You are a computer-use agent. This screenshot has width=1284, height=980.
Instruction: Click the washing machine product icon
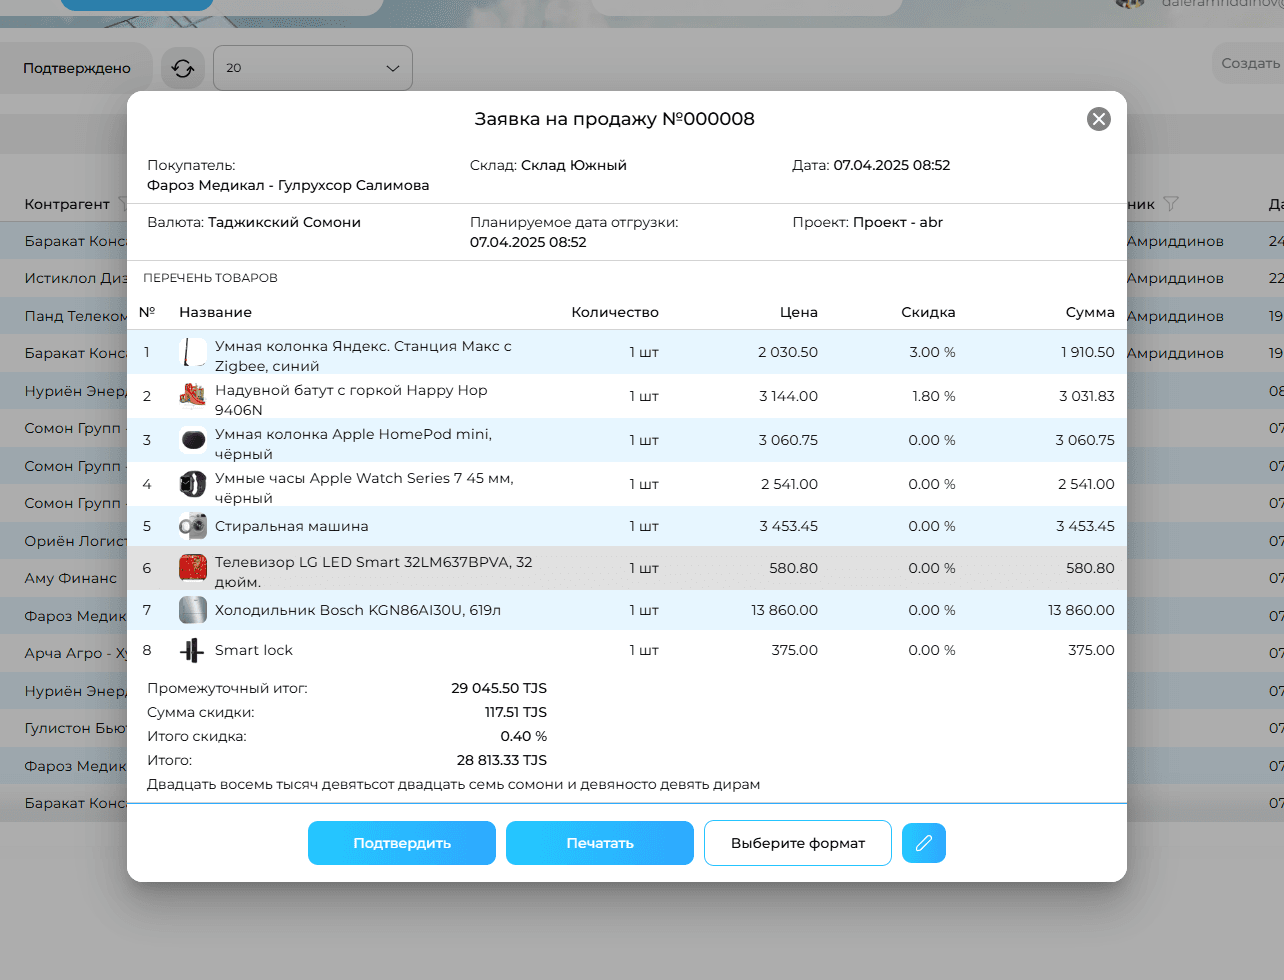[x=192, y=526]
